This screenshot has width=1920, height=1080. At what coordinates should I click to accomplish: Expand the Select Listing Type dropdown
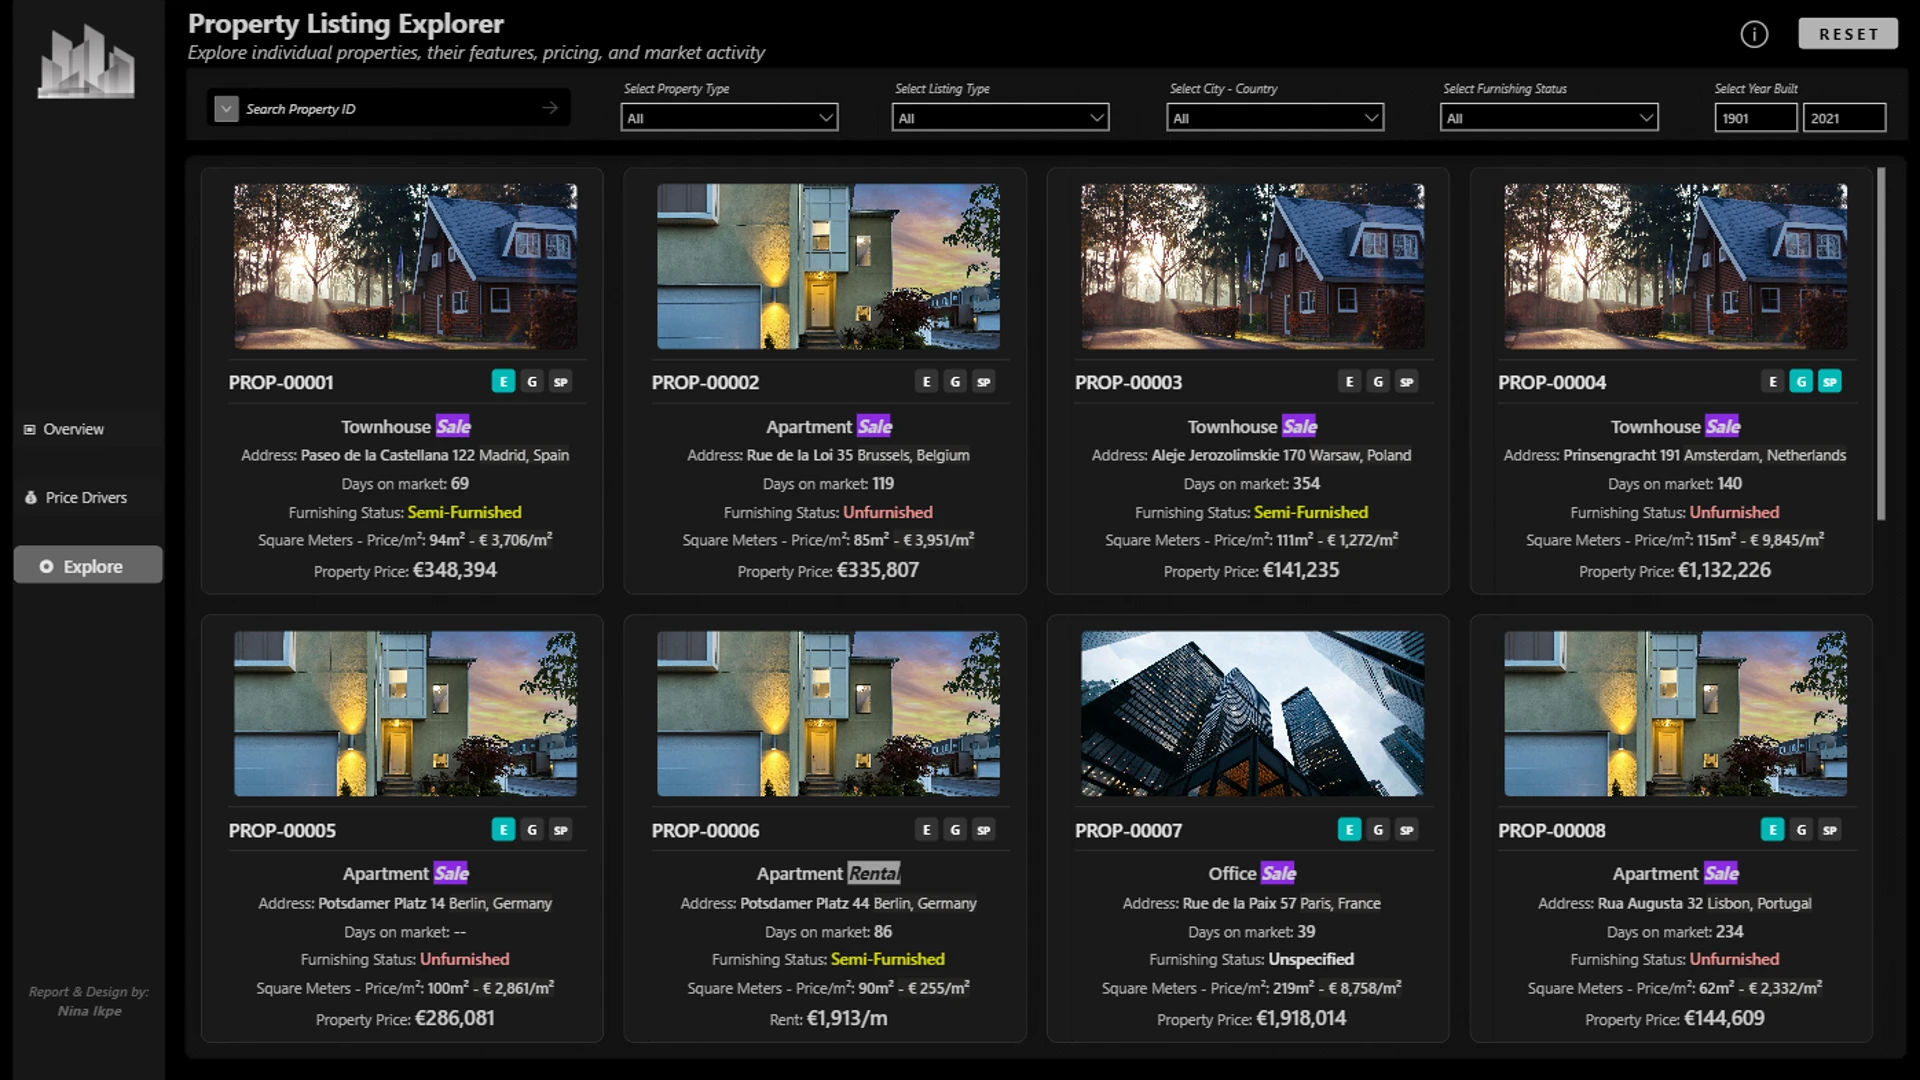coord(1000,118)
